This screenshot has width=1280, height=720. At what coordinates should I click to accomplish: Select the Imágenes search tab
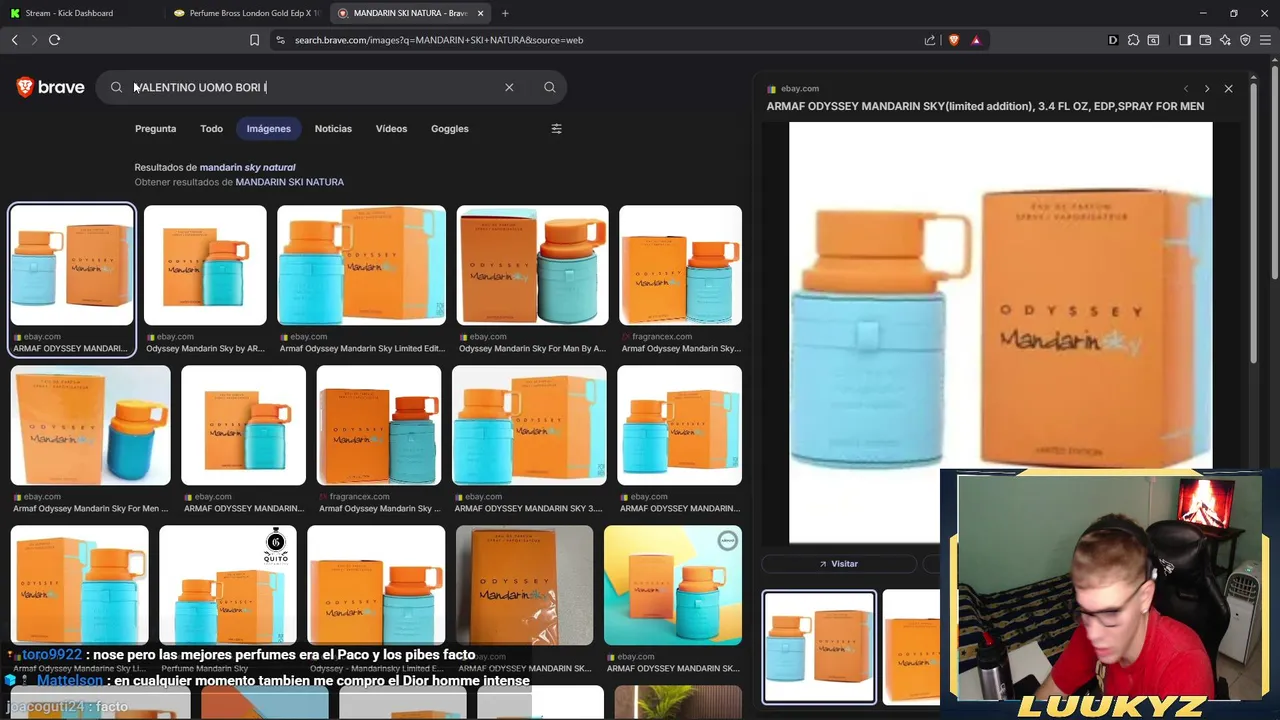click(269, 128)
